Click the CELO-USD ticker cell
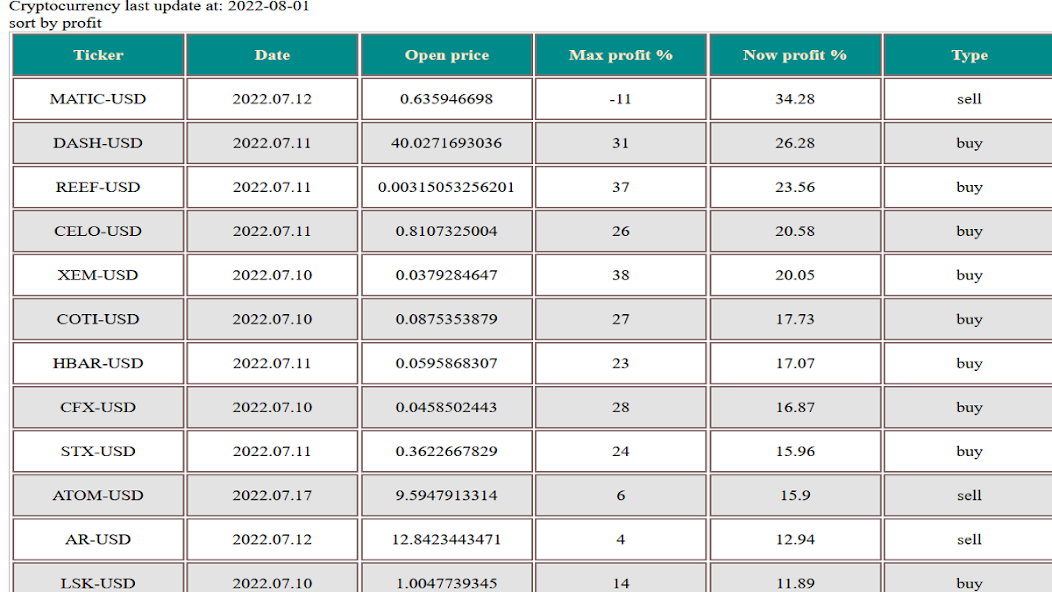Screen dimensions: 1052x592 98,231
